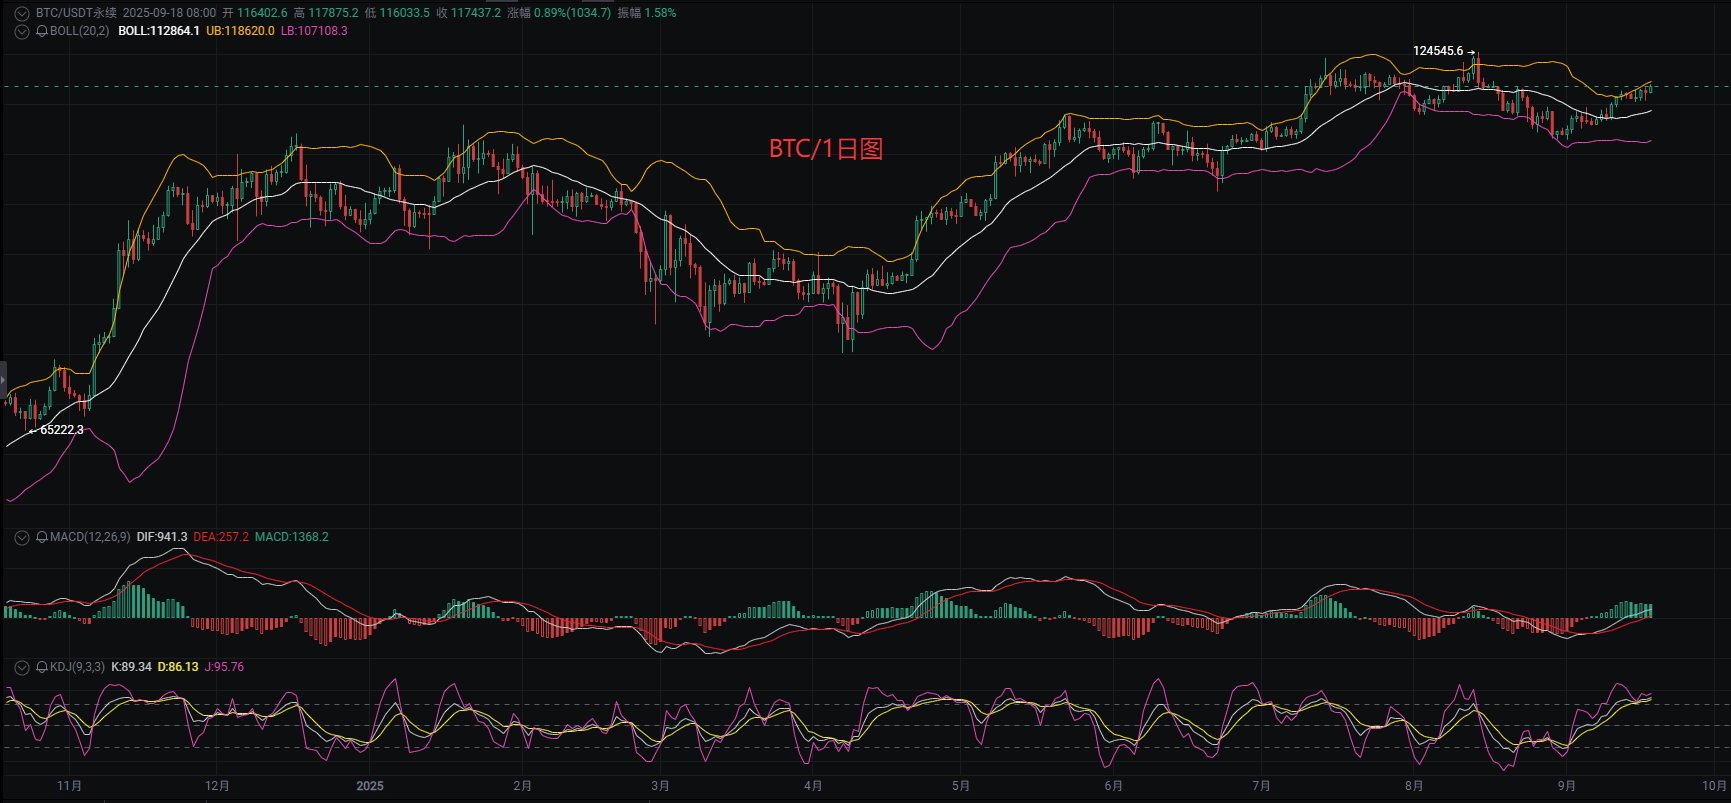Viewport: 1731px width, 803px height.
Task: Click the UB:118620.0 upper band value
Action: coord(240,31)
